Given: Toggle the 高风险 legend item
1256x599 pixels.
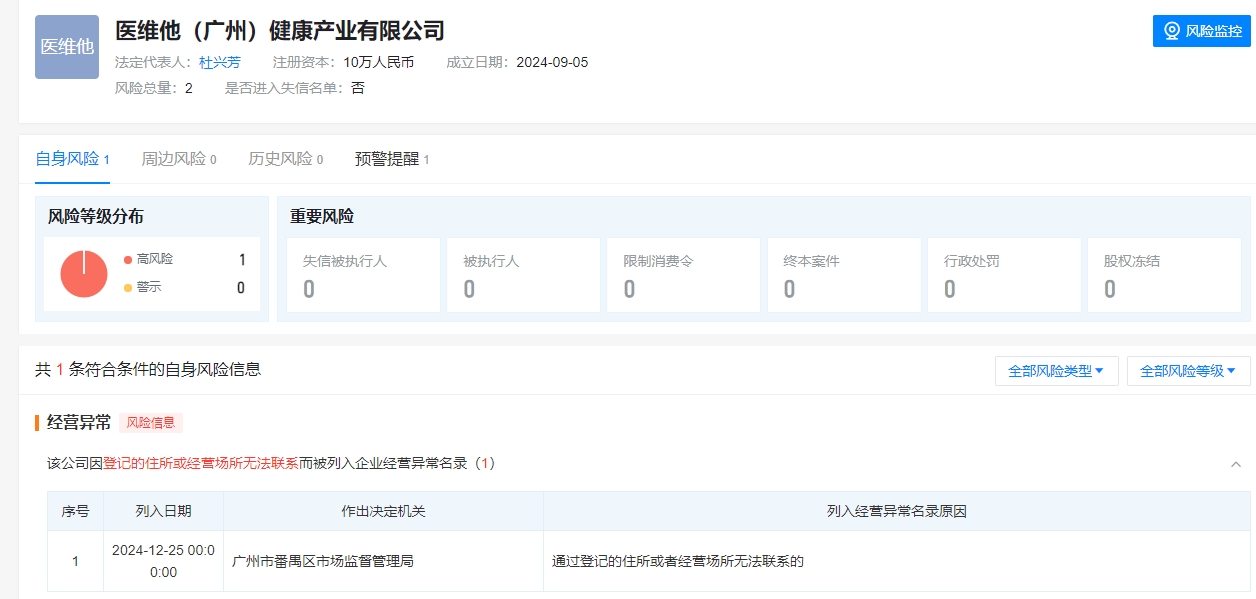Looking at the screenshot, I should [154, 259].
